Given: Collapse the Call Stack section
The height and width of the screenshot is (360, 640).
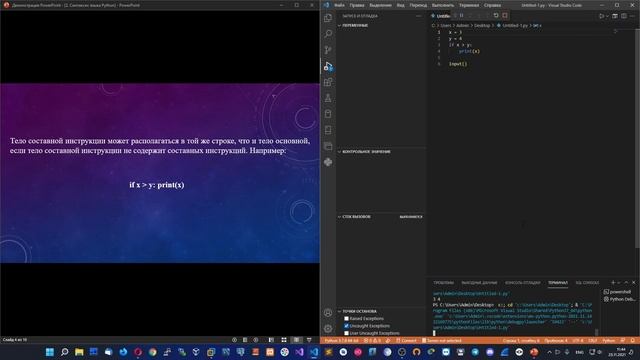Looking at the screenshot, I should 381,217.
